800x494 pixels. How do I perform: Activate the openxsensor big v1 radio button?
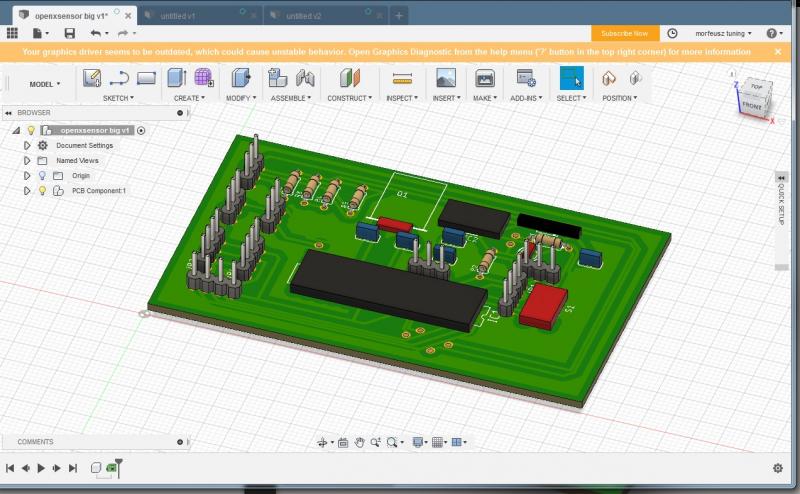pos(141,130)
